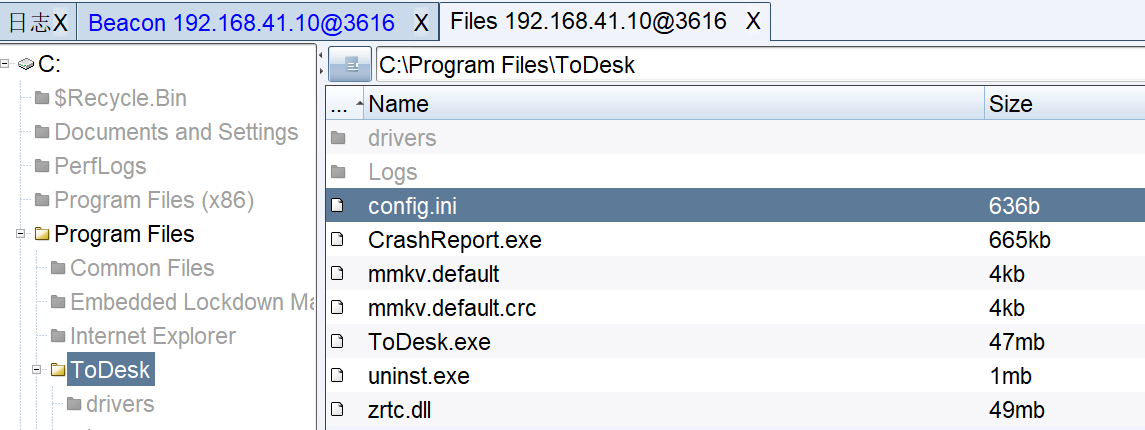Click the ToDesk.exe file icon
This screenshot has width=1145, height=430.
(x=337, y=342)
